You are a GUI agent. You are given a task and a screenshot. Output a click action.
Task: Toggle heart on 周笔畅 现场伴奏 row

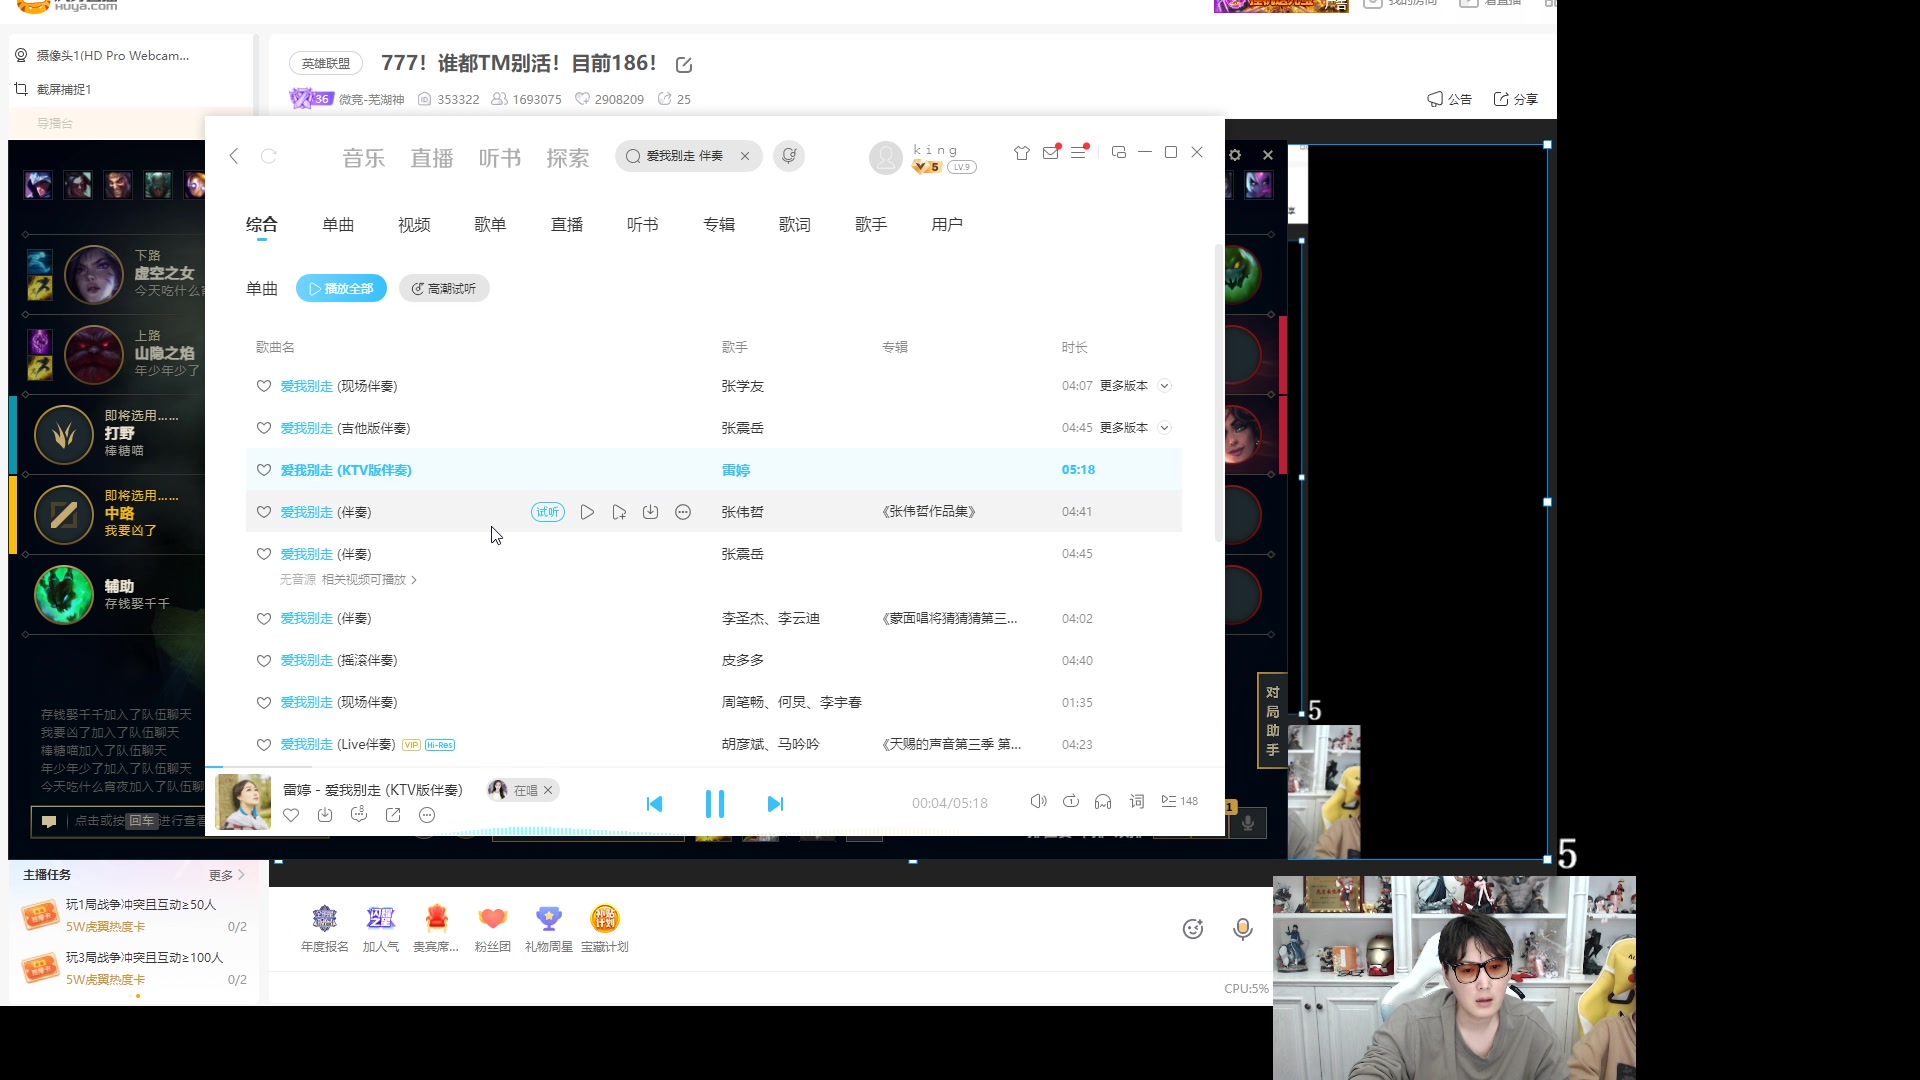click(x=264, y=703)
